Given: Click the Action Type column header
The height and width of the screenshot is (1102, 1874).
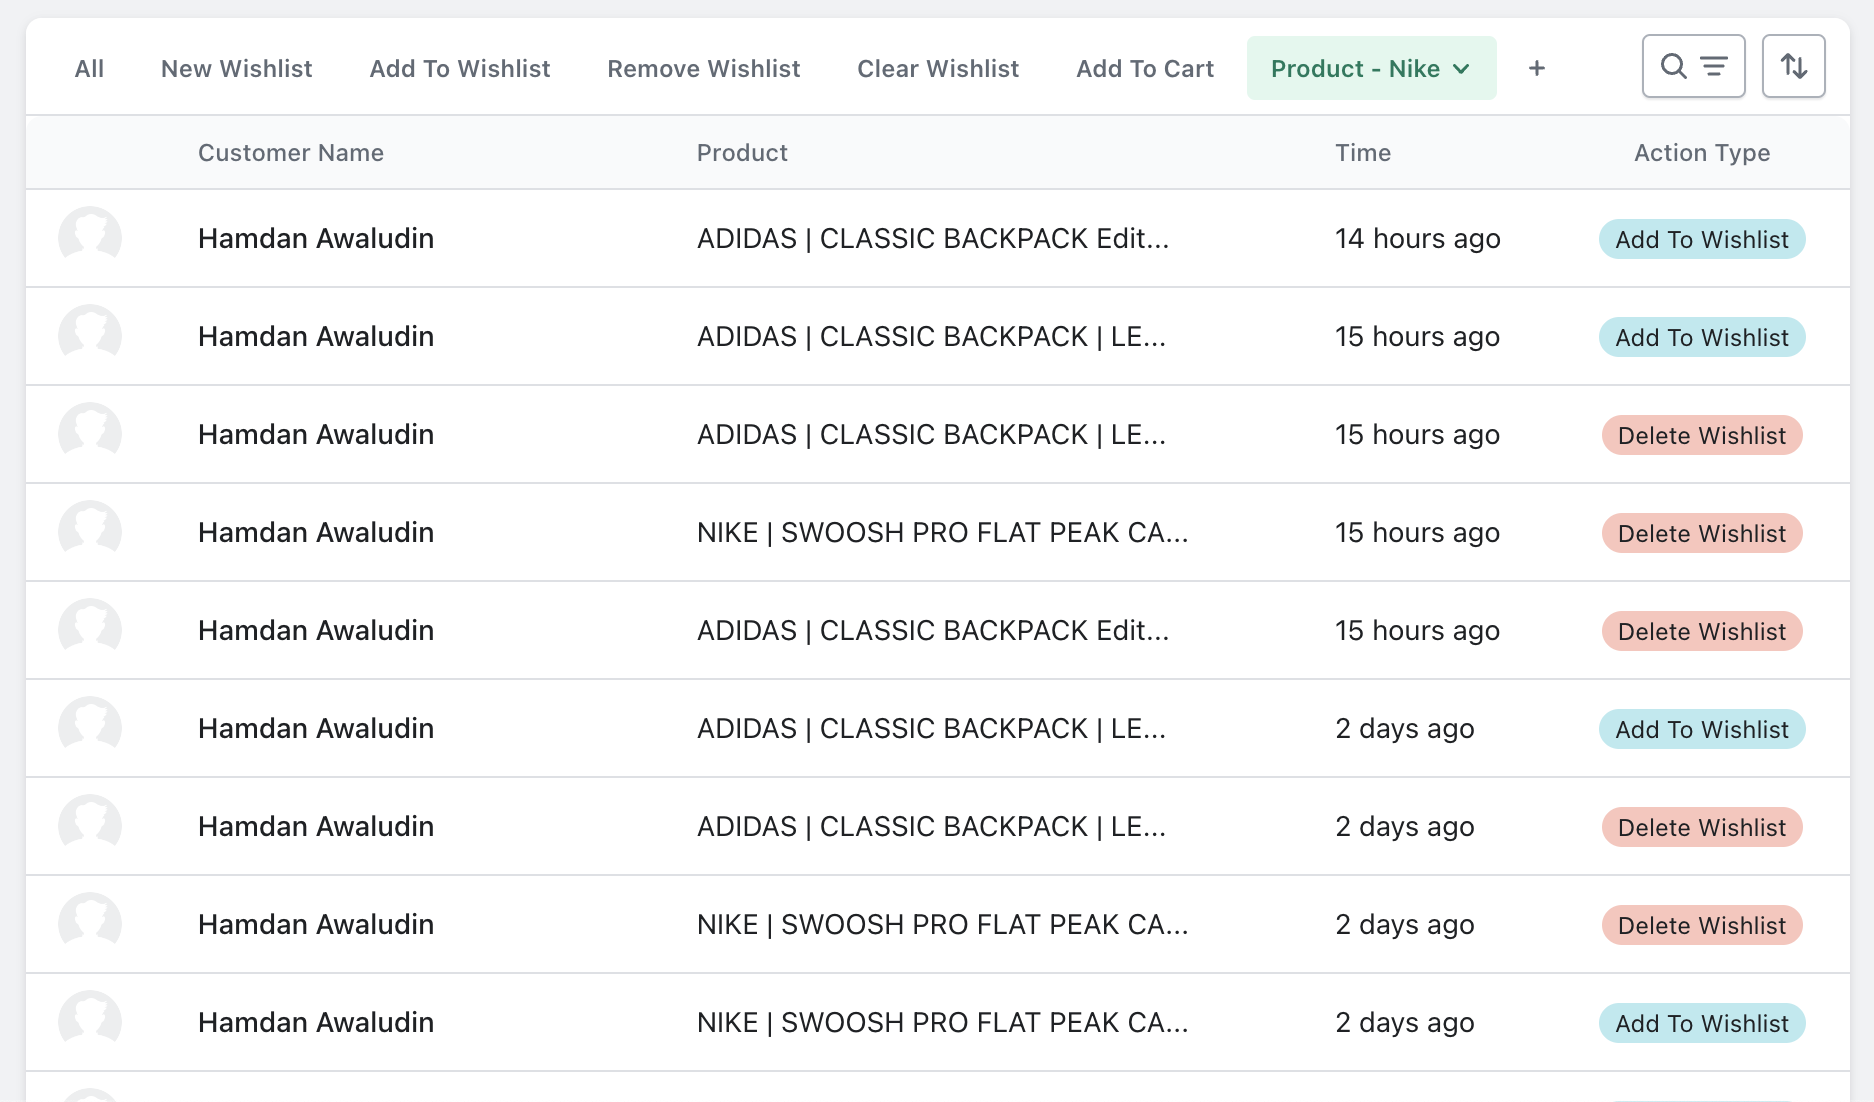Looking at the screenshot, I should click(1701, 153).
